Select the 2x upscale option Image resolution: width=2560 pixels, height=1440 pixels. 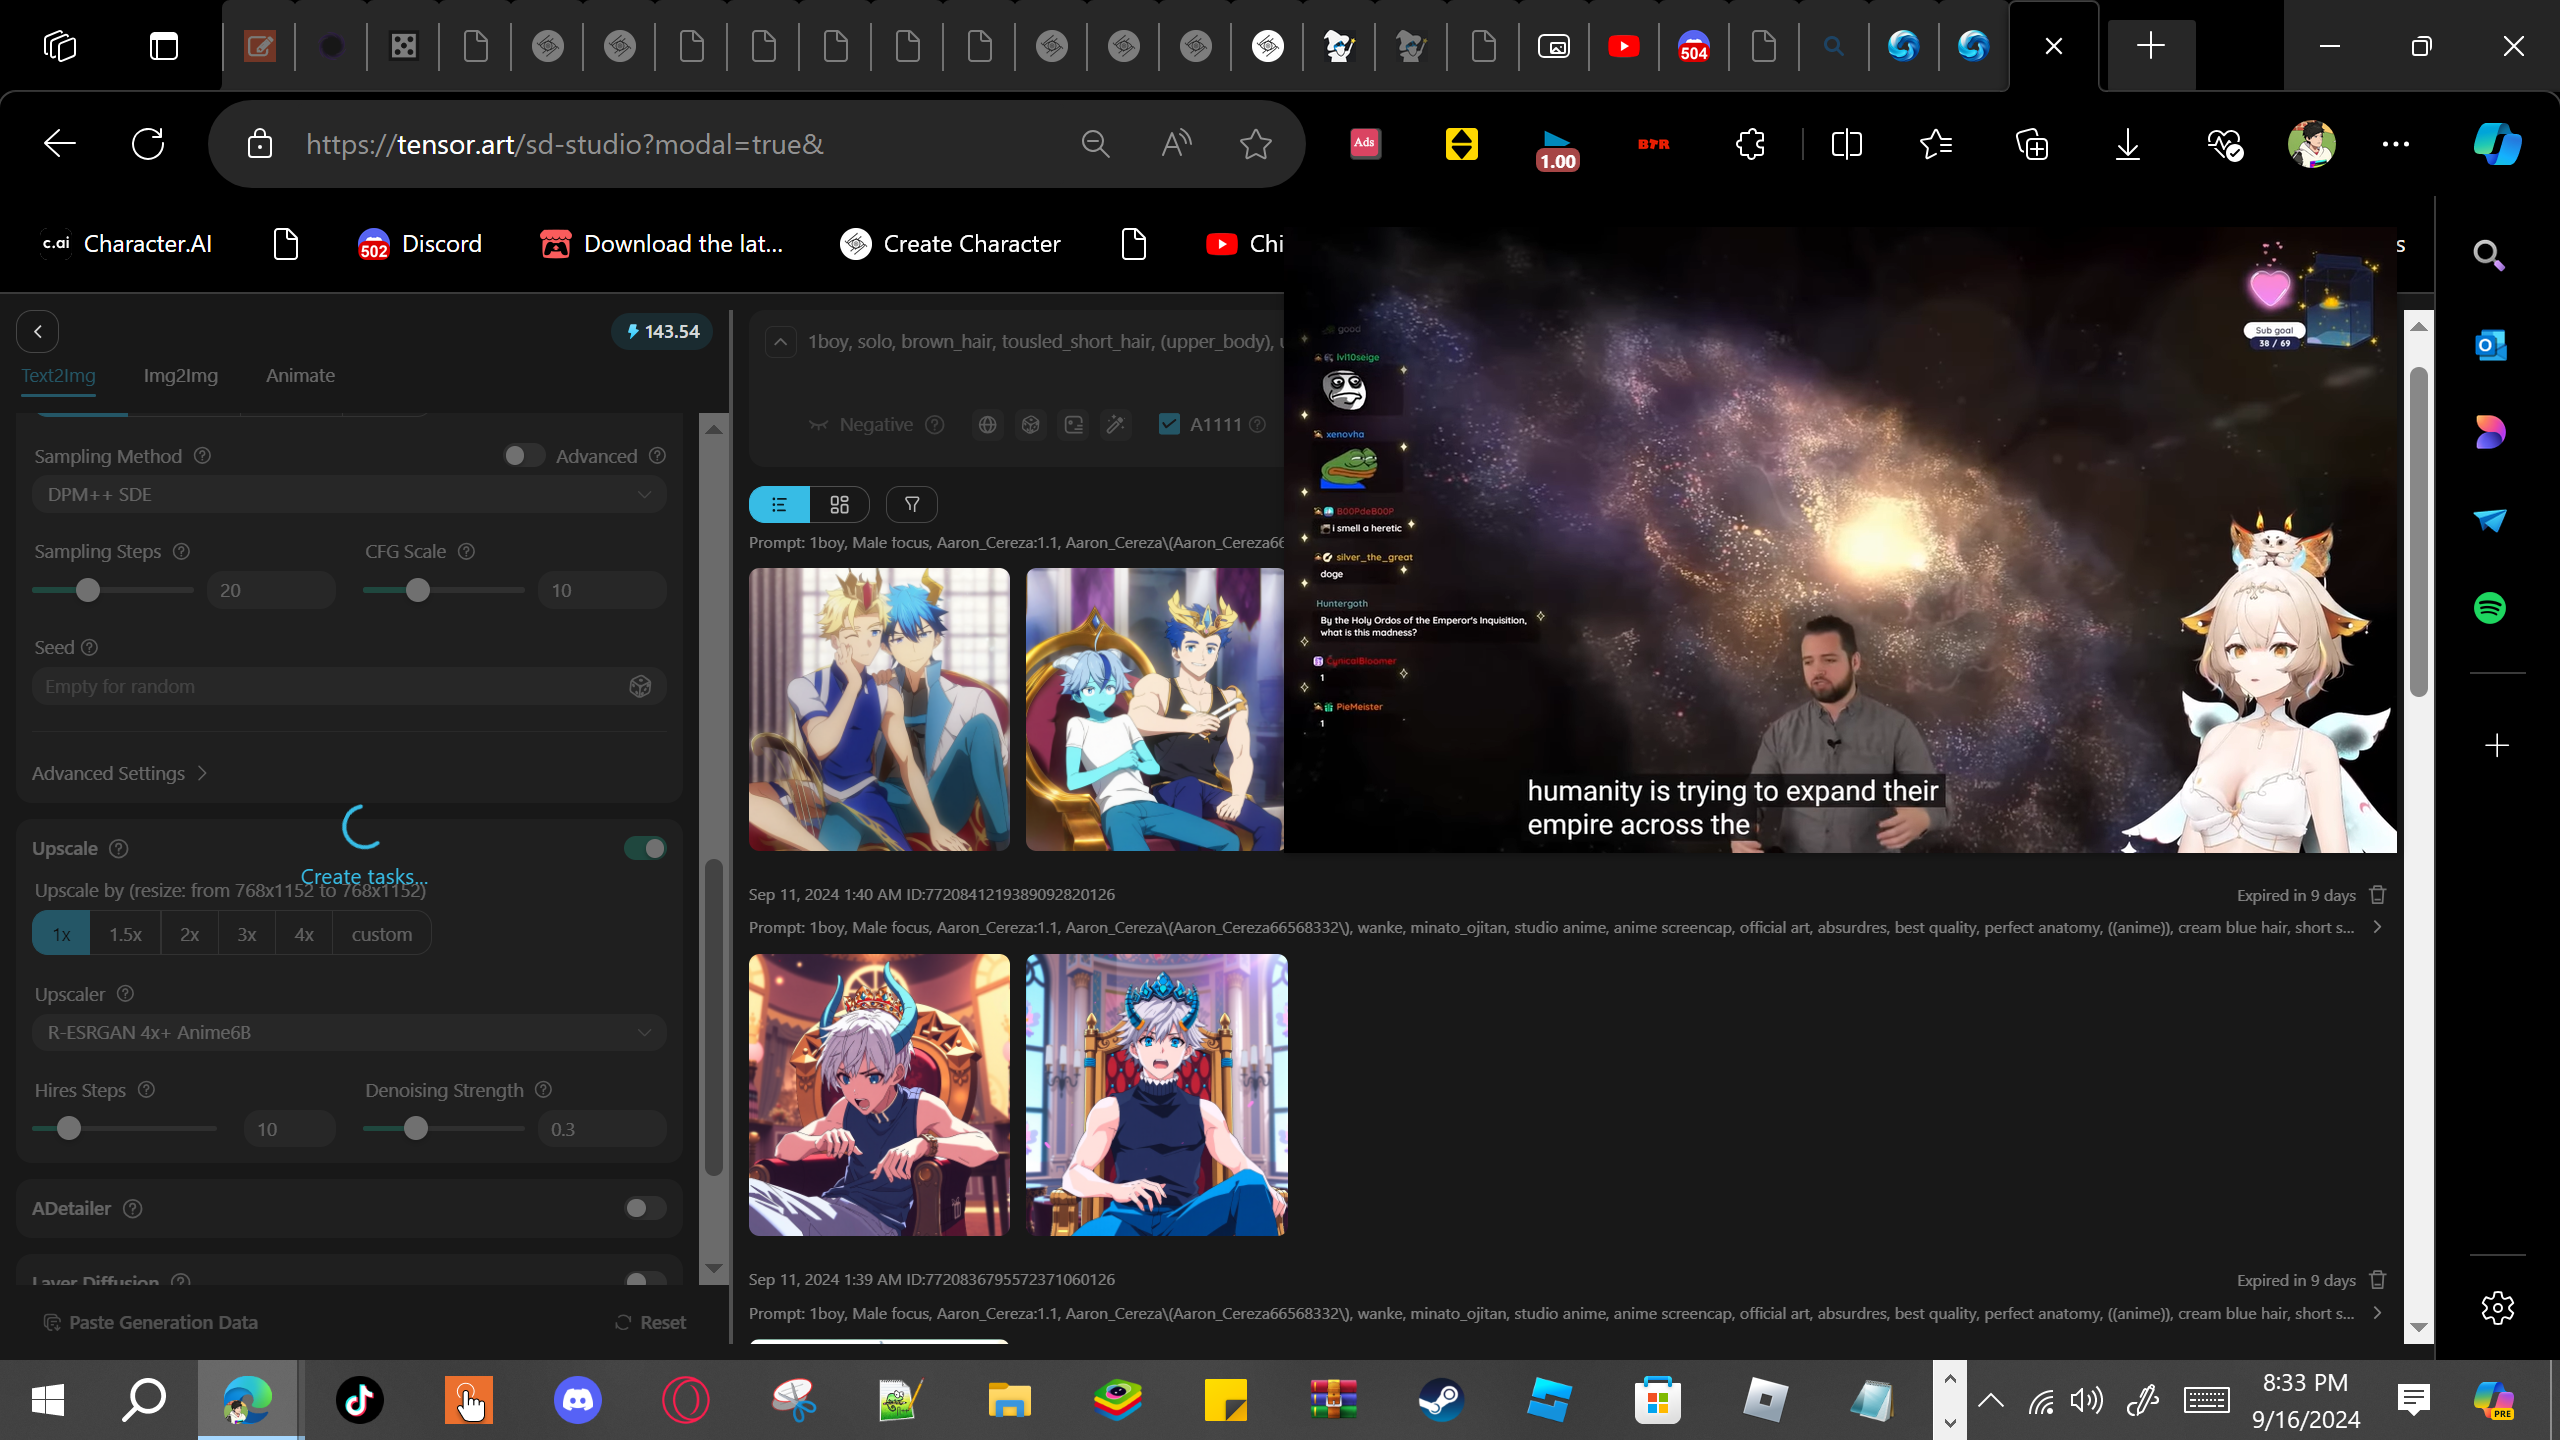[189, 934]
